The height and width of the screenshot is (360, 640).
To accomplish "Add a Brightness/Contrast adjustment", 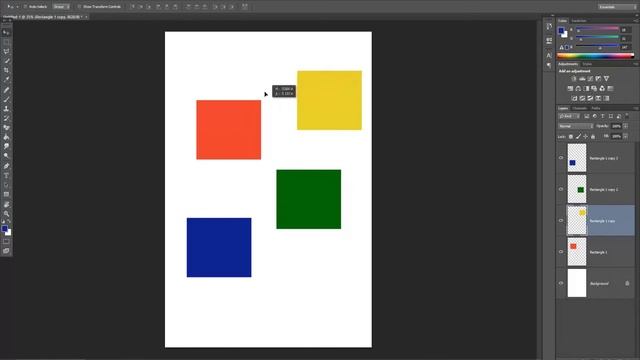I will (574, 78).
